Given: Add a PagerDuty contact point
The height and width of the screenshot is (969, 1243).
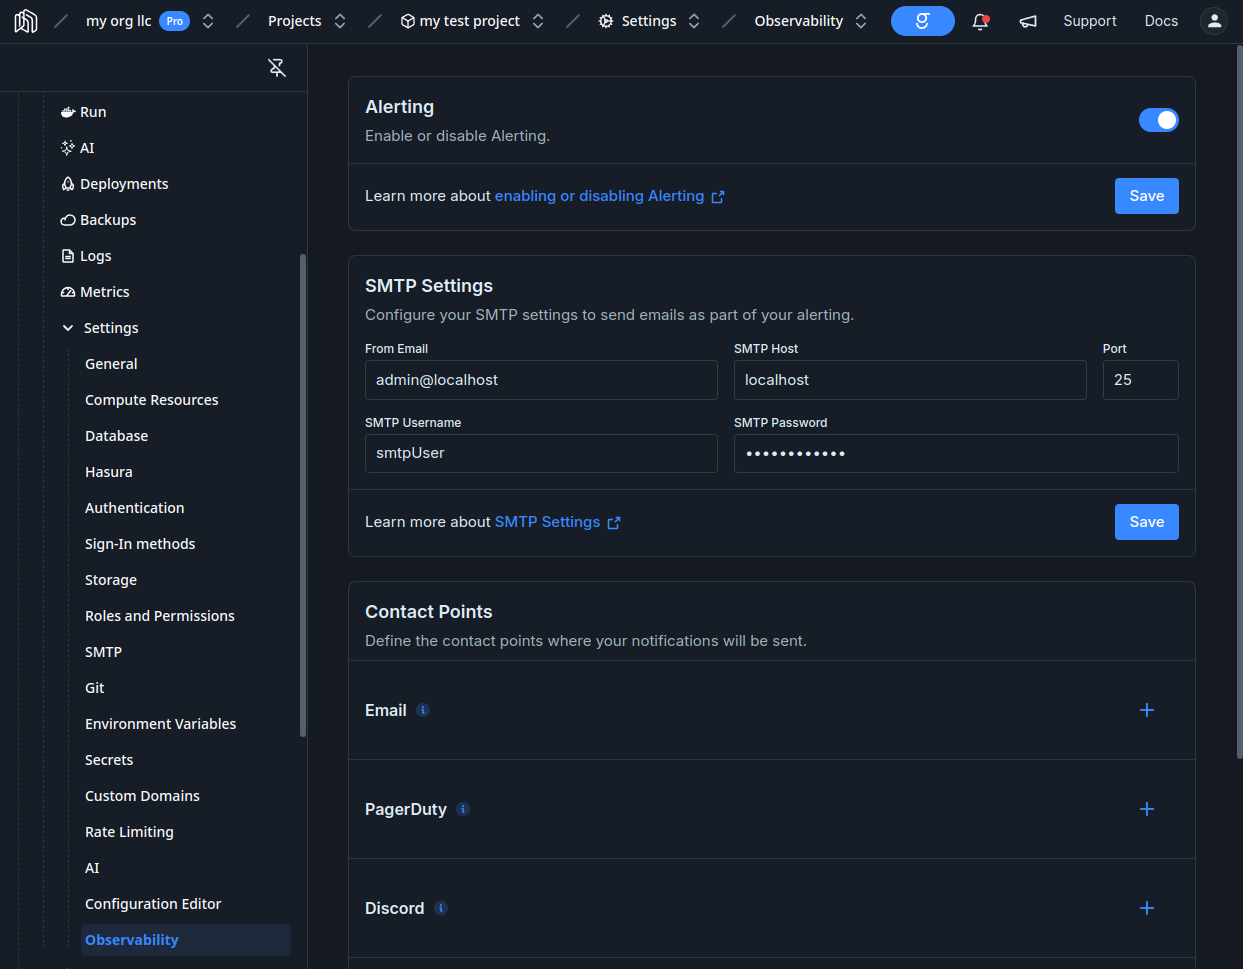Looking at the screenshot, I should (1146, 809).
